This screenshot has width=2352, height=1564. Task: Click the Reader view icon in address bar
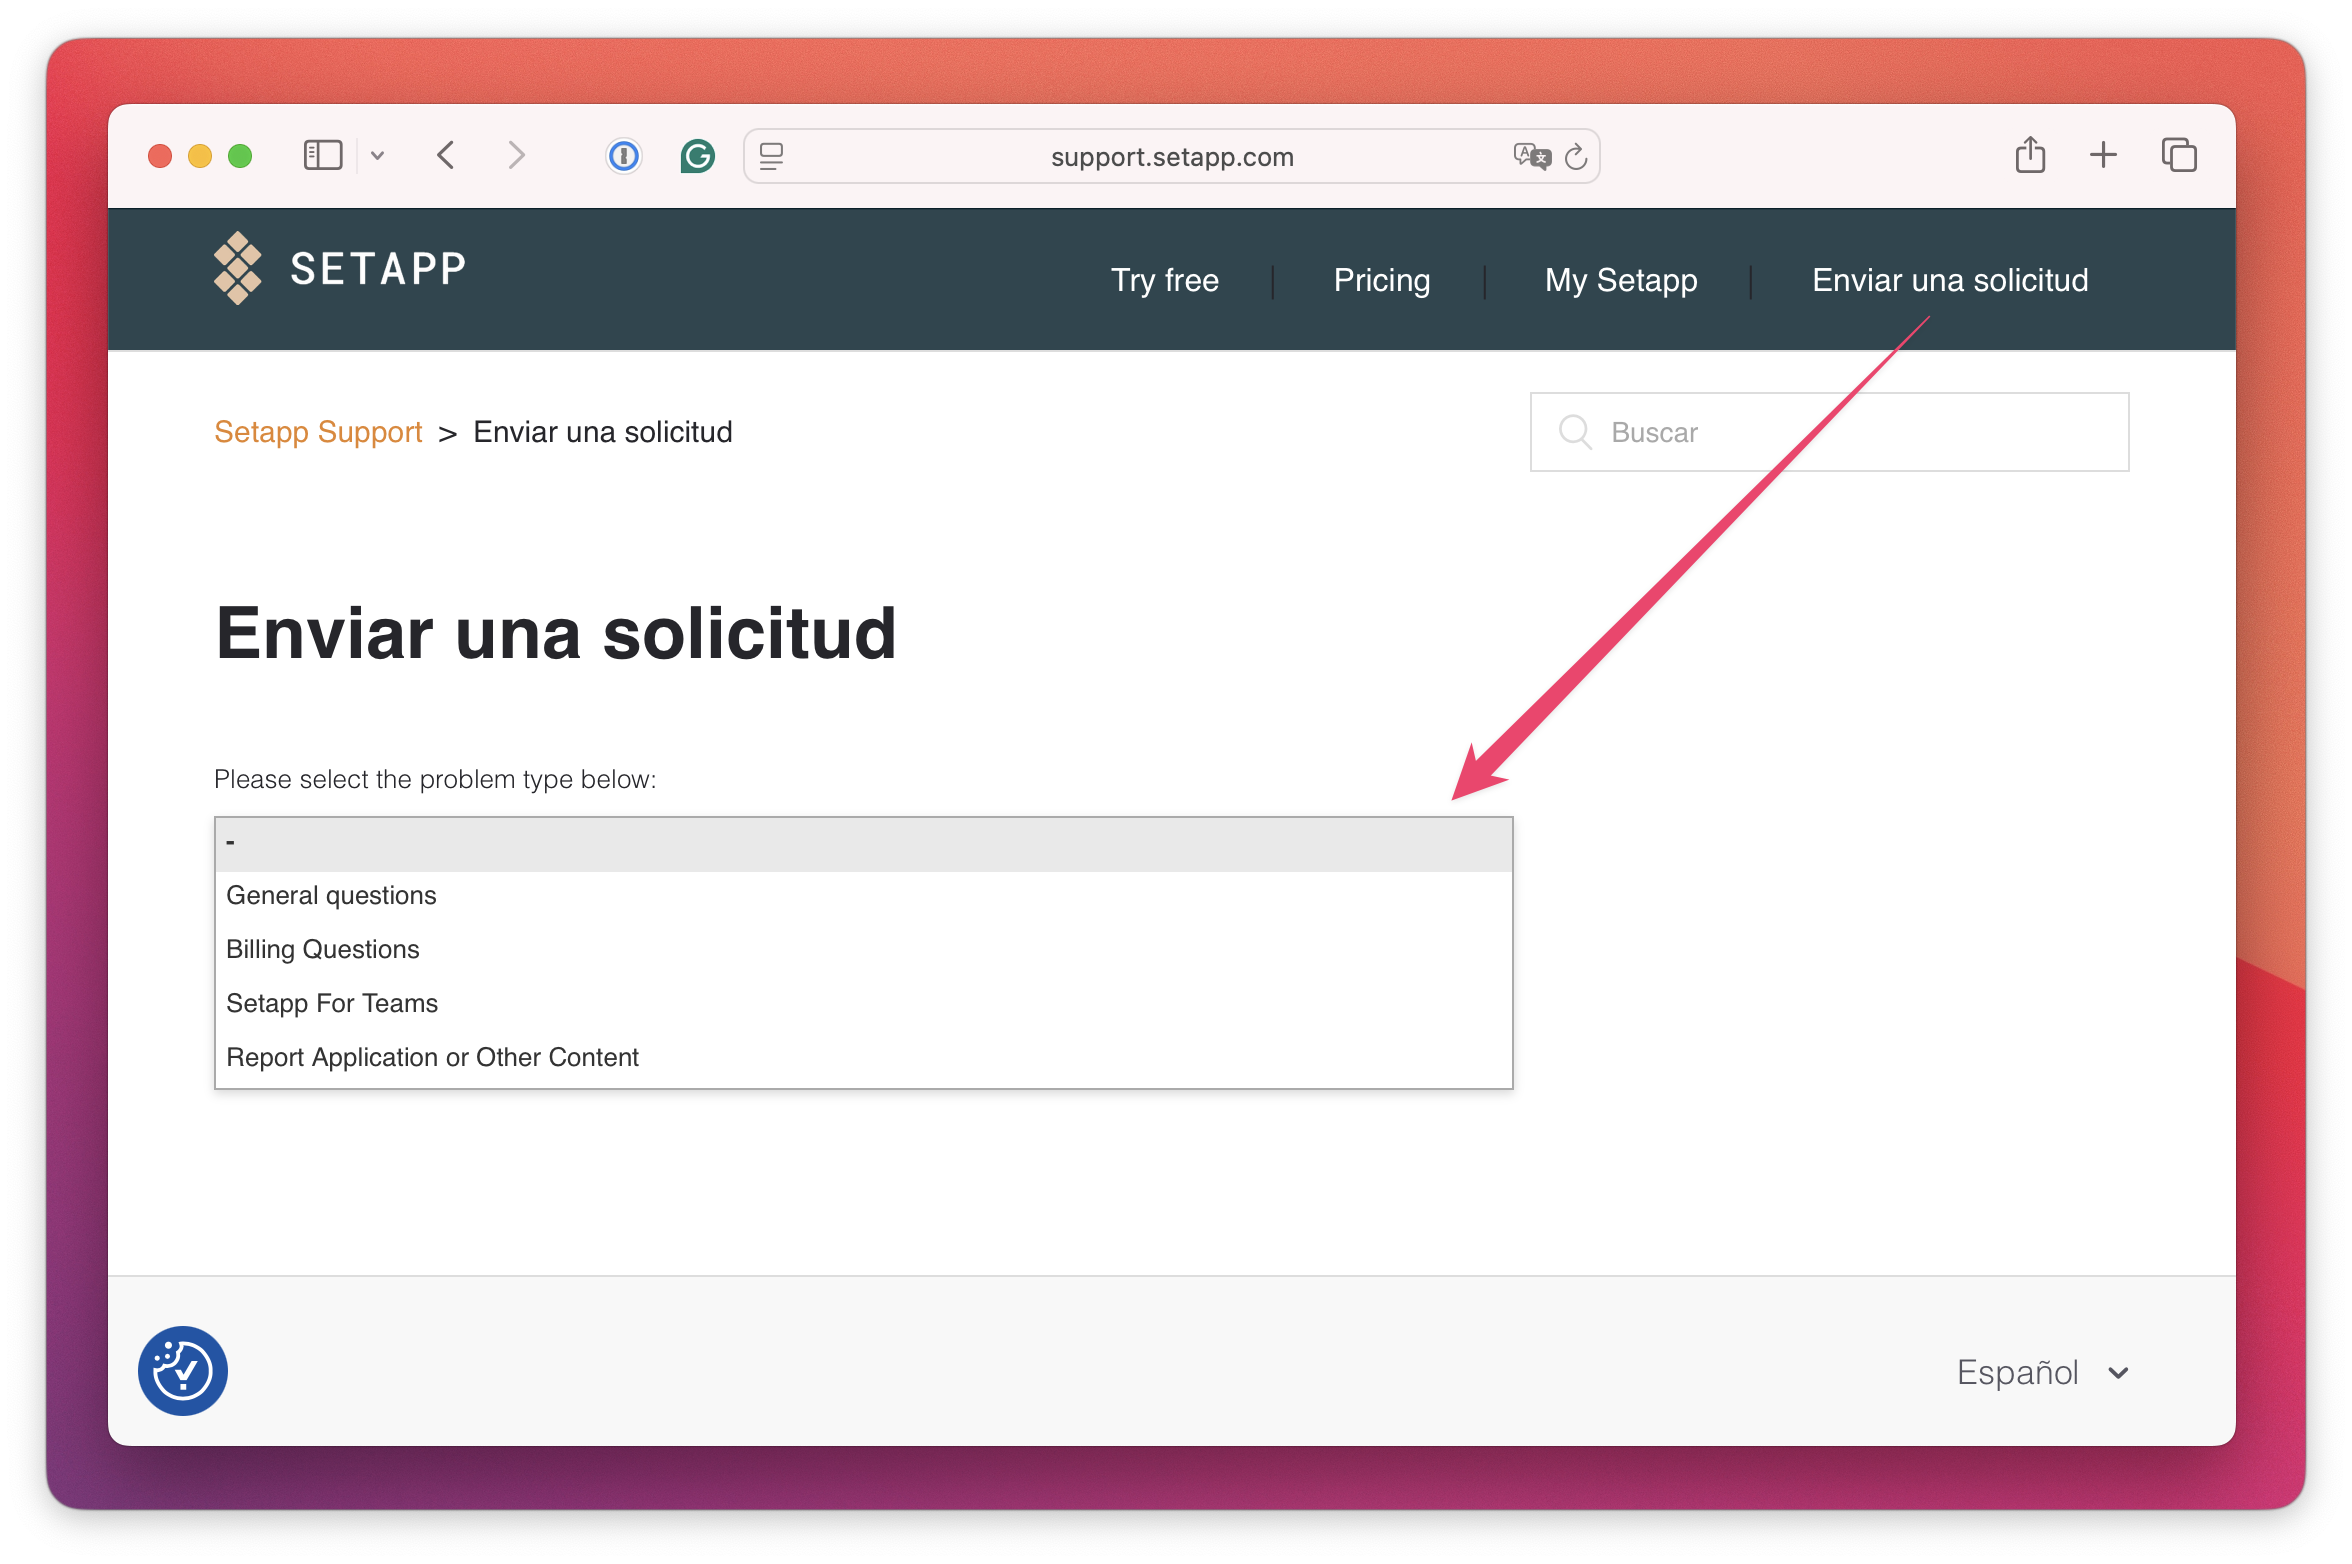pyautogui.click(x=771, y=156)
